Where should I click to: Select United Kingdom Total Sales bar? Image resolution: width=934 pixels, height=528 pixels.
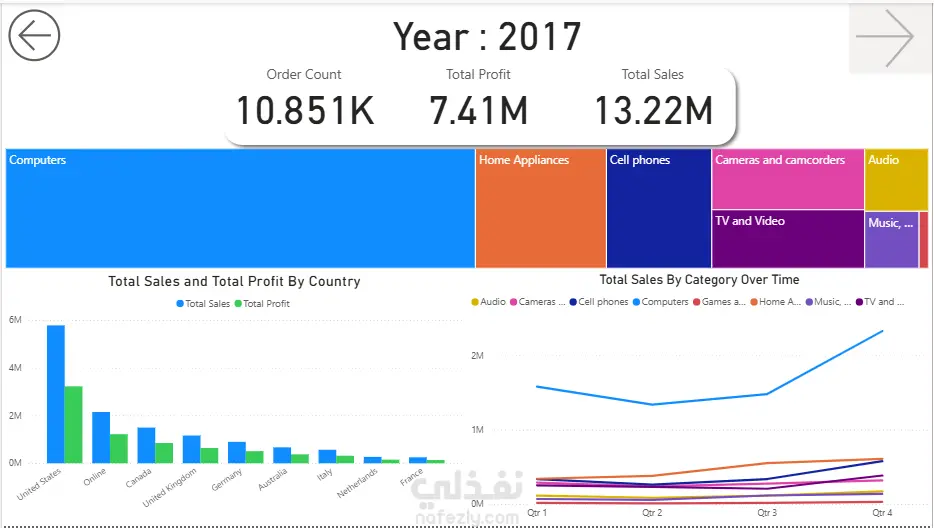tap(192, 449)
